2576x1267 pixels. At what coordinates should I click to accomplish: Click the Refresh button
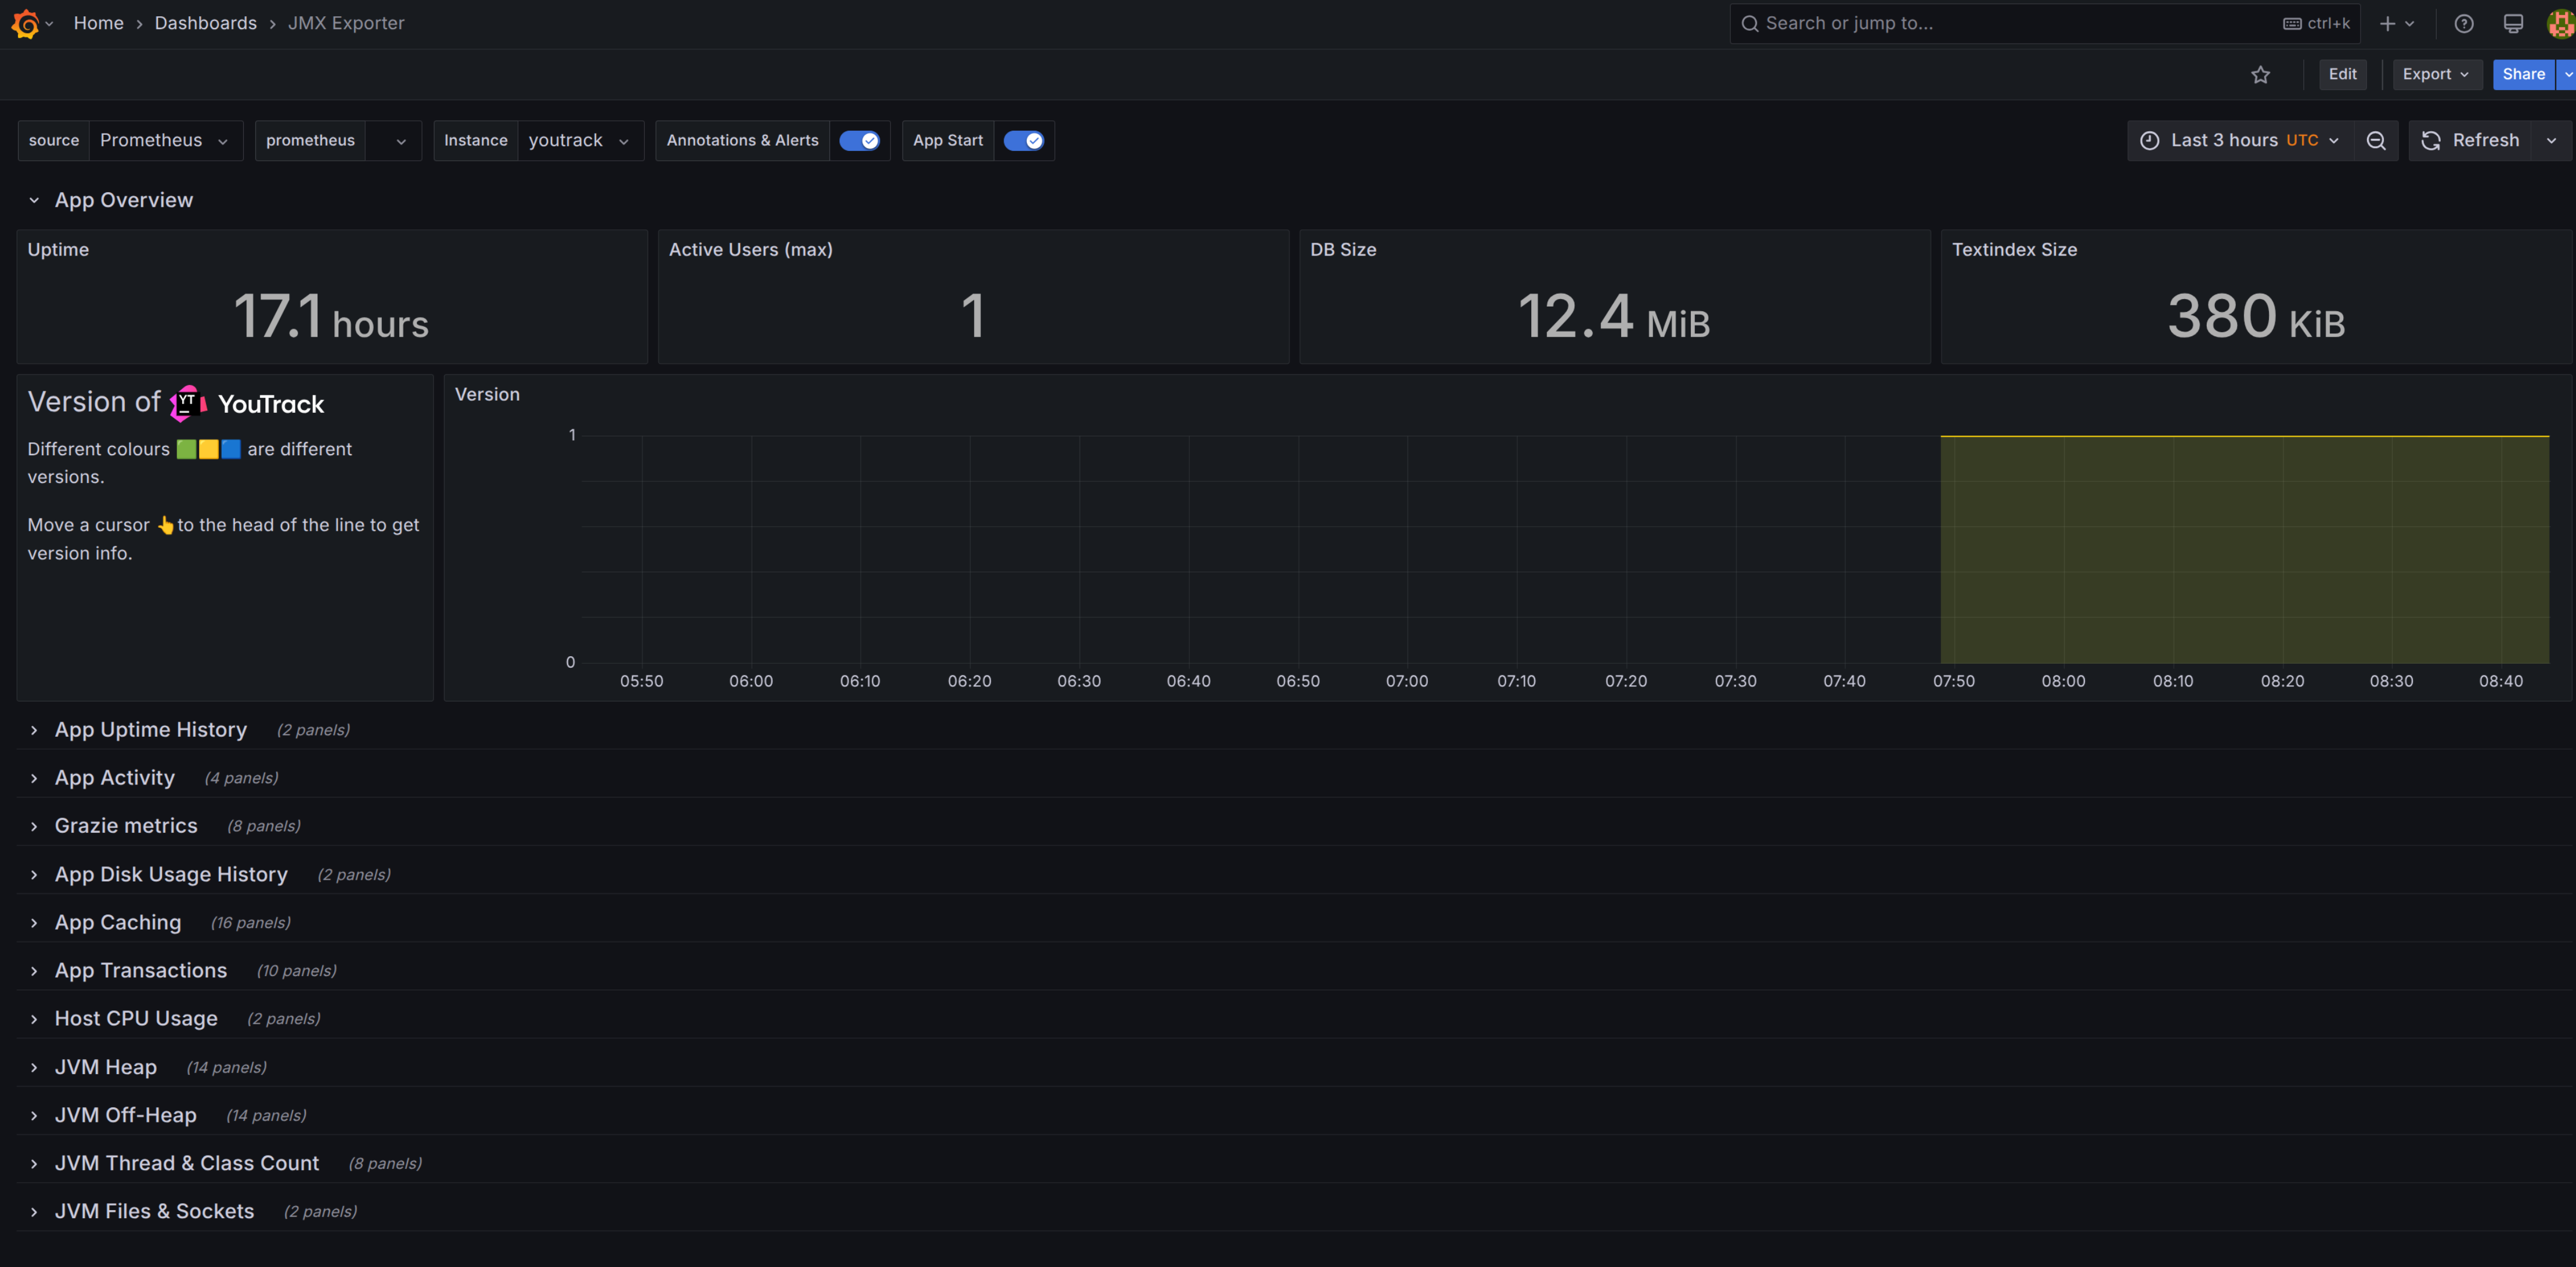[2470, 140]
